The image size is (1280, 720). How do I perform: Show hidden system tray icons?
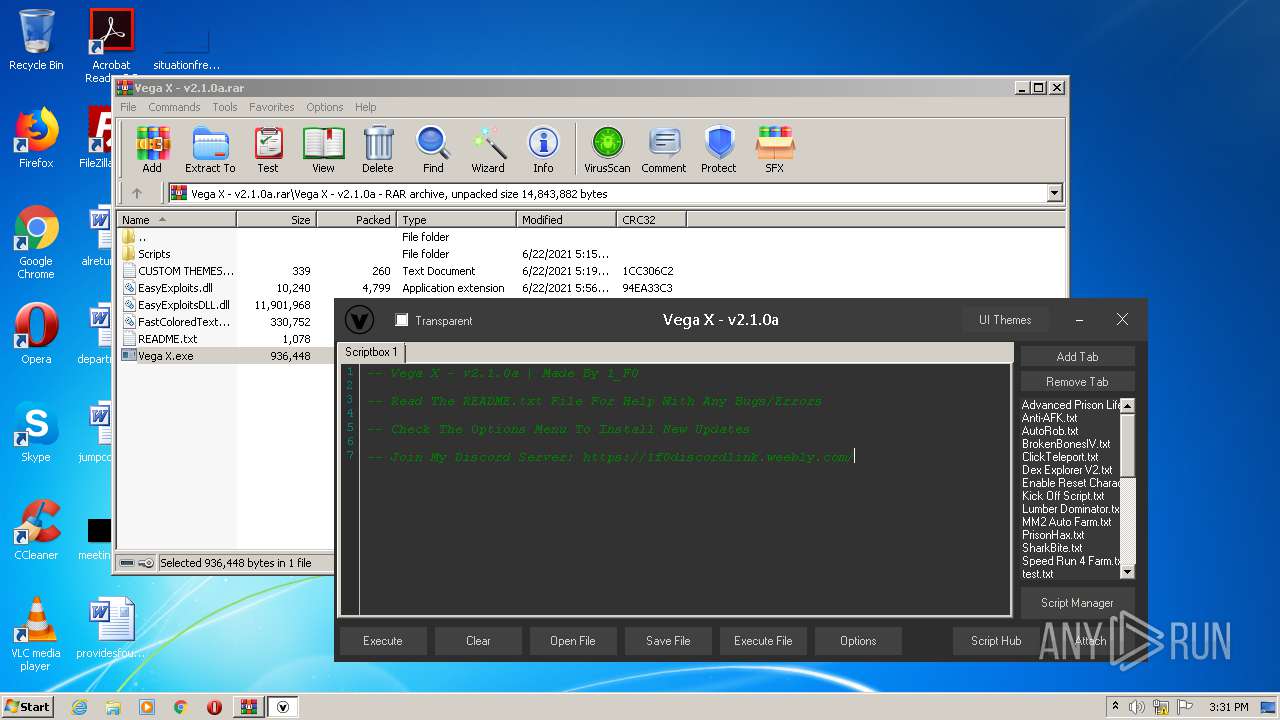1115,707
